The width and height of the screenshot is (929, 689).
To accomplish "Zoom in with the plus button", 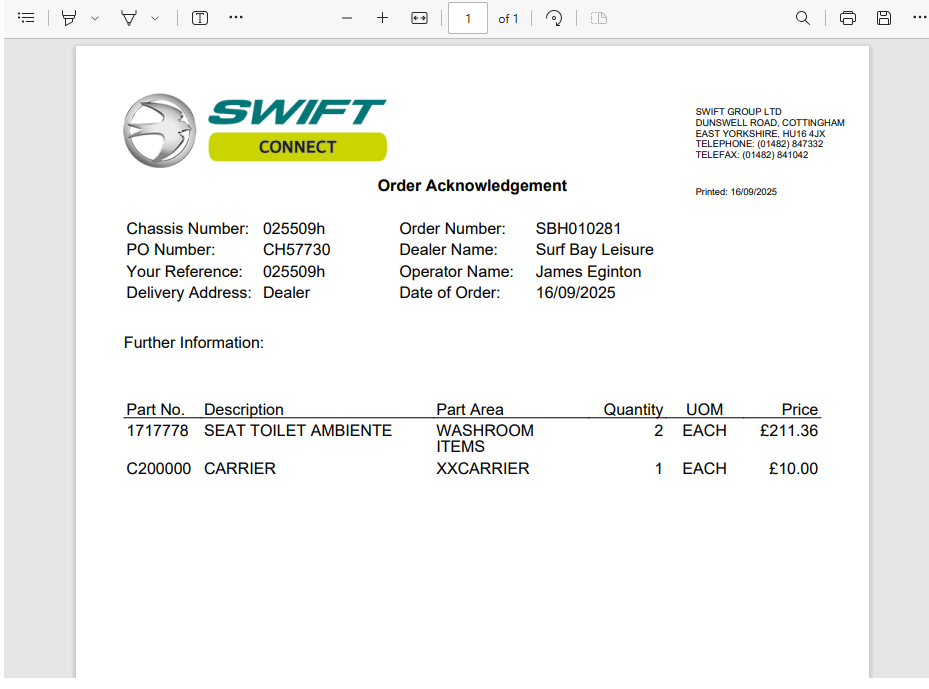I will point(382,18).
